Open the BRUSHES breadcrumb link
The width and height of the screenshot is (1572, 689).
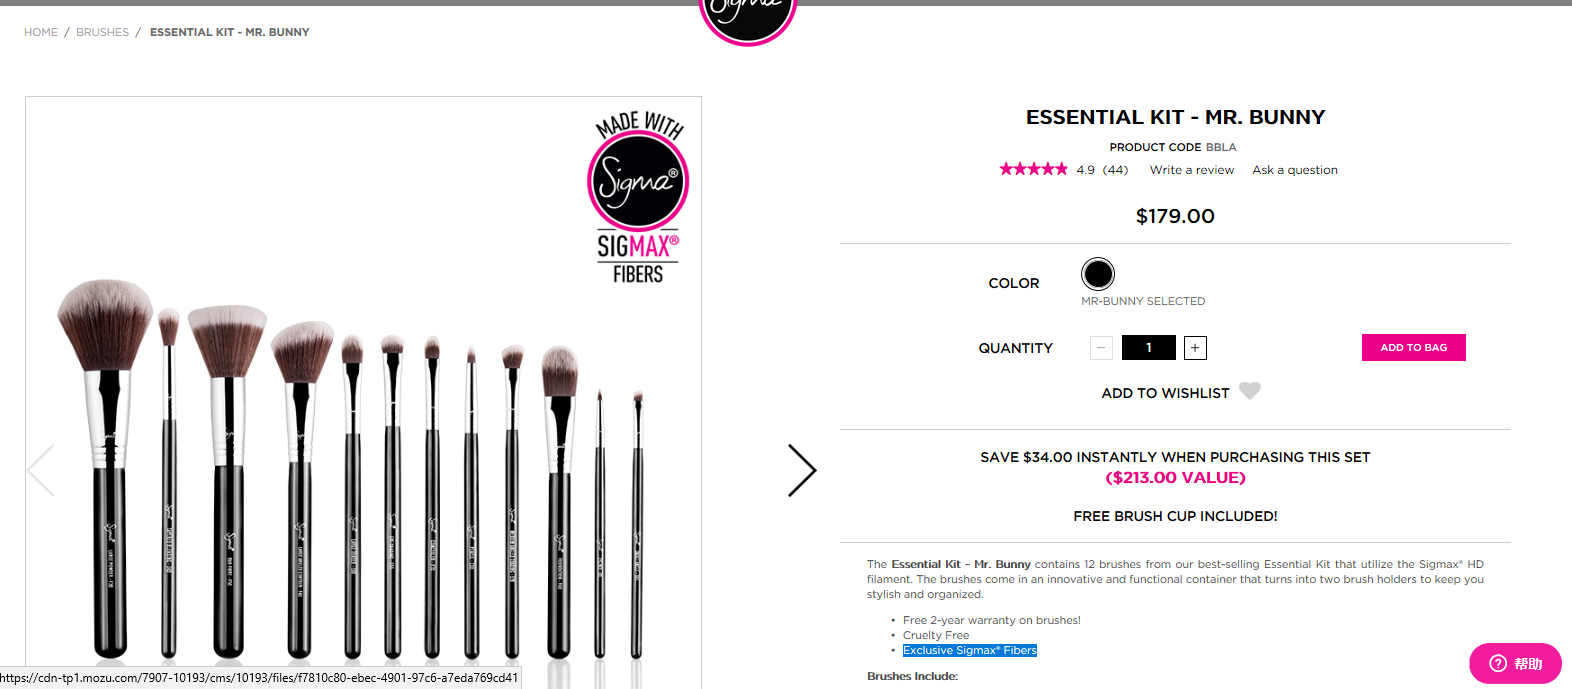[x=102, y=32]
